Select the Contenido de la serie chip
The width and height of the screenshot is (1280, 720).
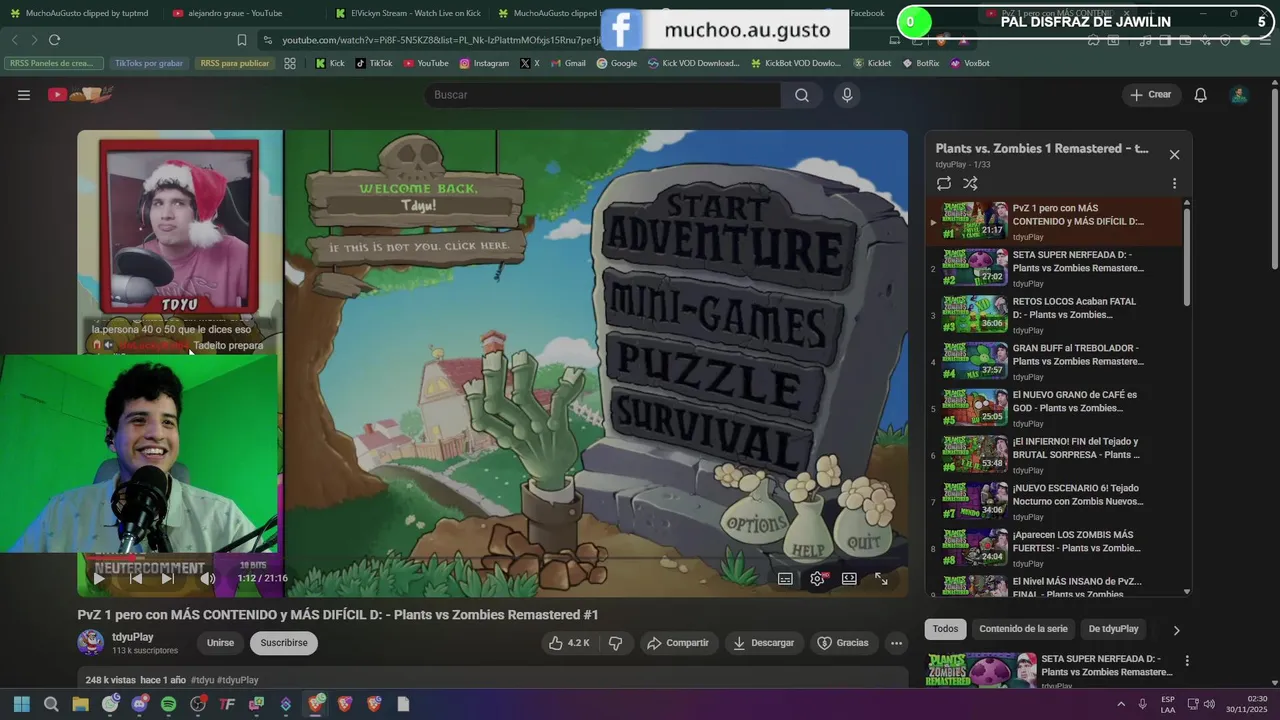[x=1023, y=629]
